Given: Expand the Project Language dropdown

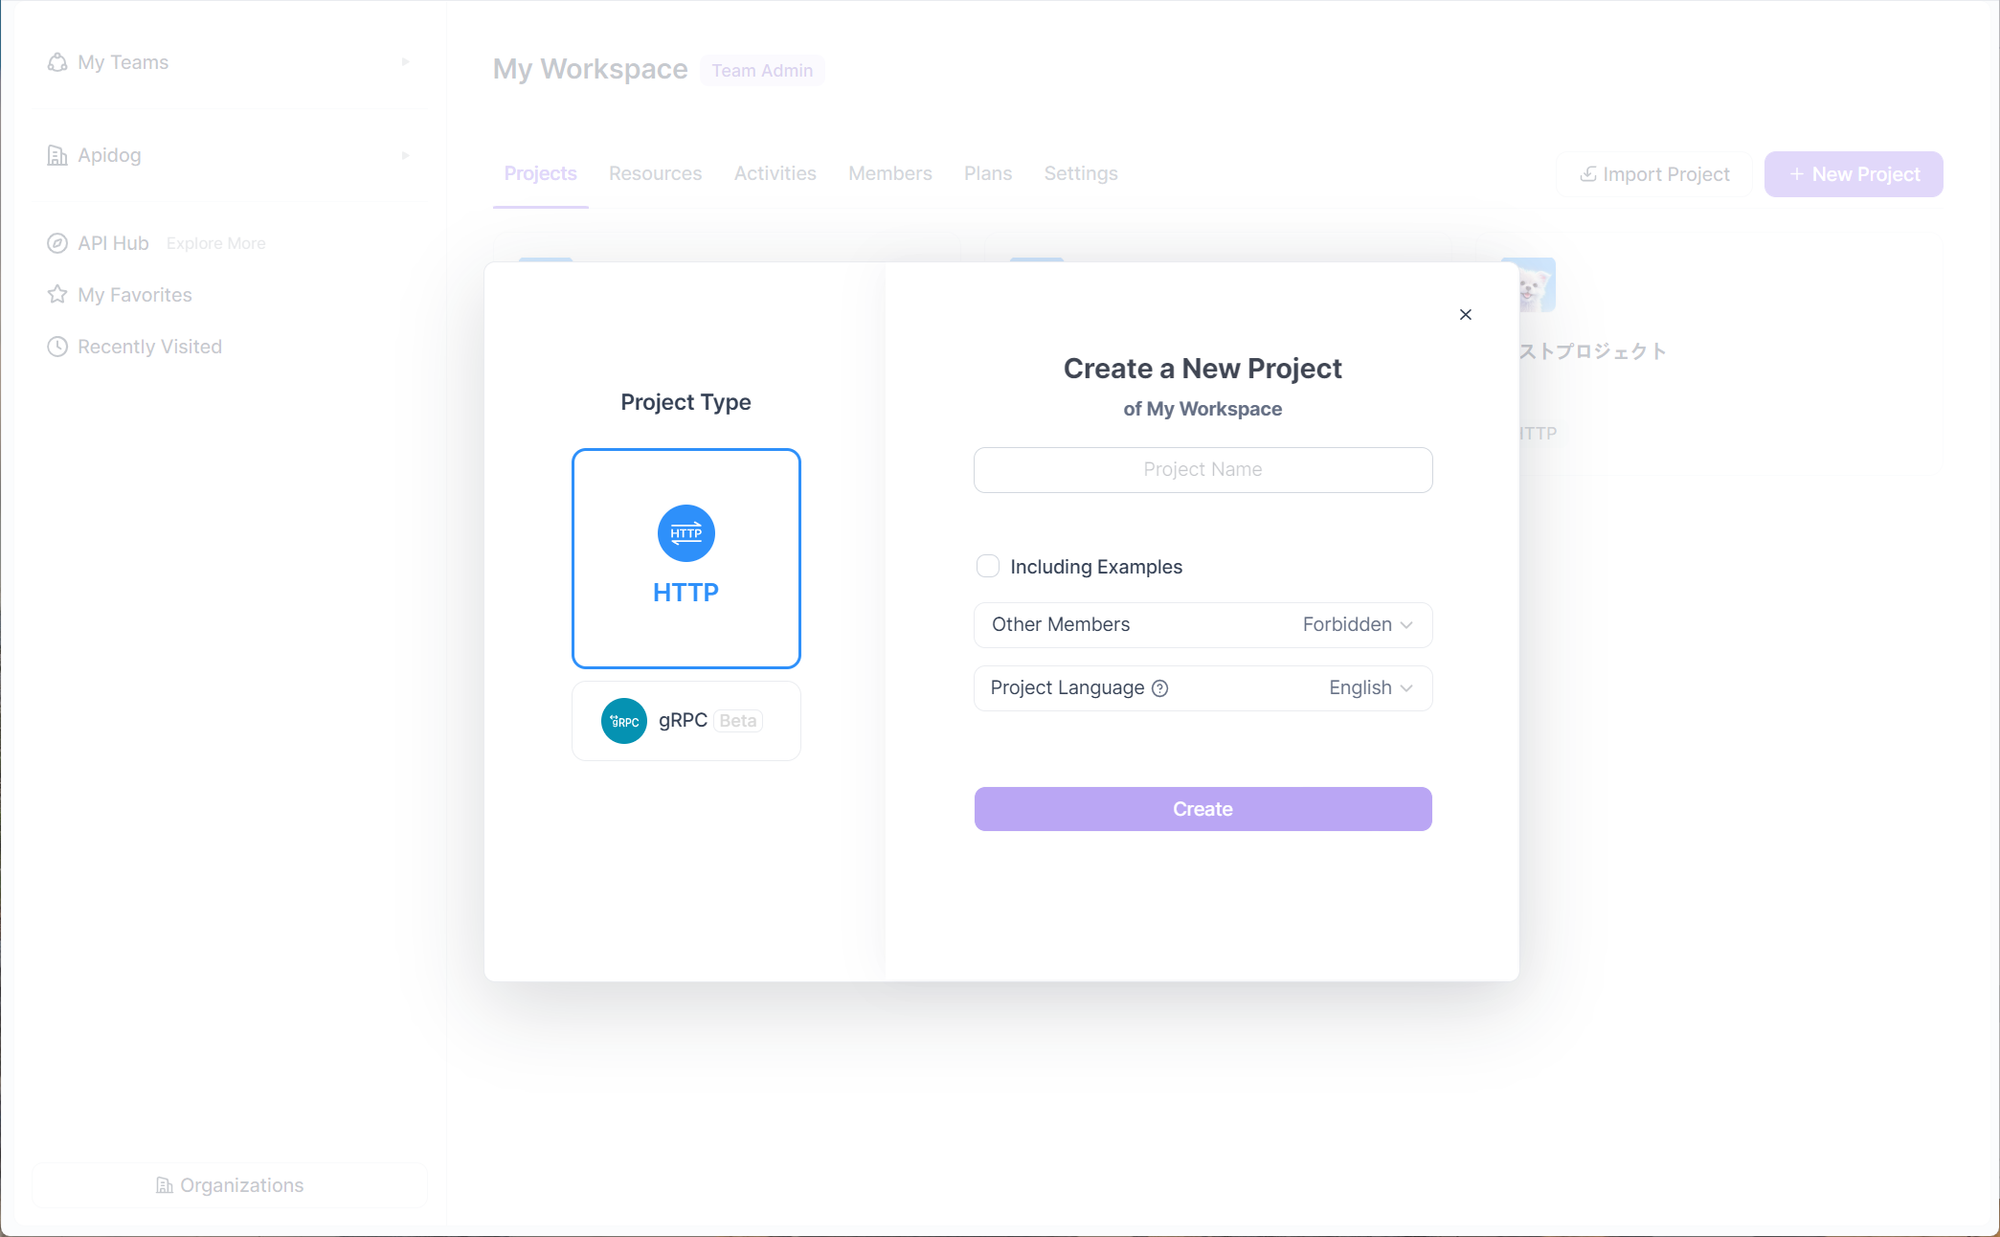Looking at the screenshot, I should tap(1371, 688).
